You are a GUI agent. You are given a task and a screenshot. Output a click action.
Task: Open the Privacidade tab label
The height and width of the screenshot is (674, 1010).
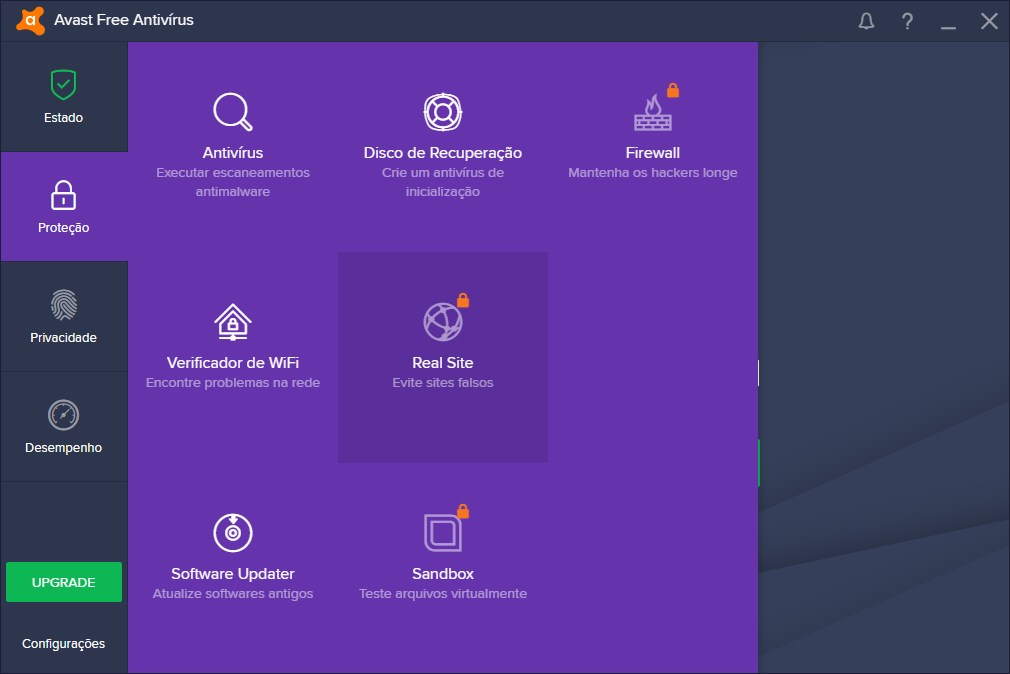coord(63,338)
